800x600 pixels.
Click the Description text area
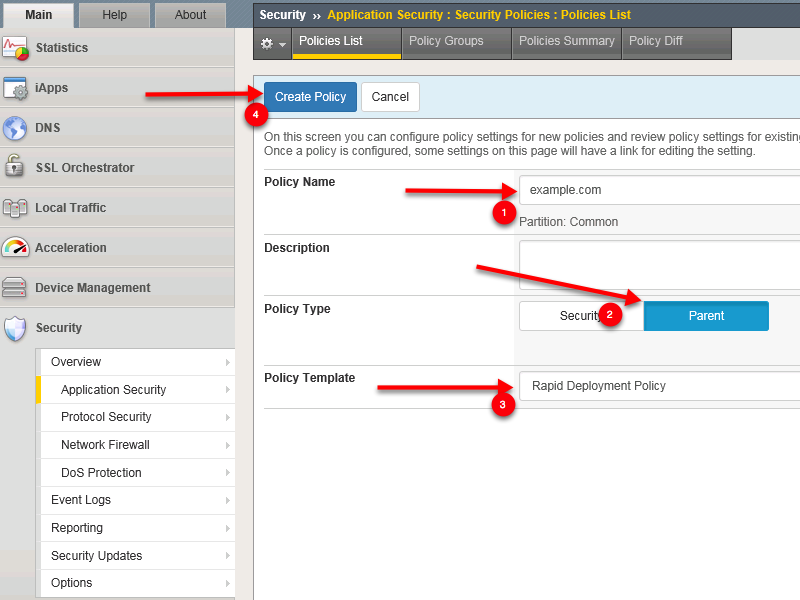tap(659, 265)
